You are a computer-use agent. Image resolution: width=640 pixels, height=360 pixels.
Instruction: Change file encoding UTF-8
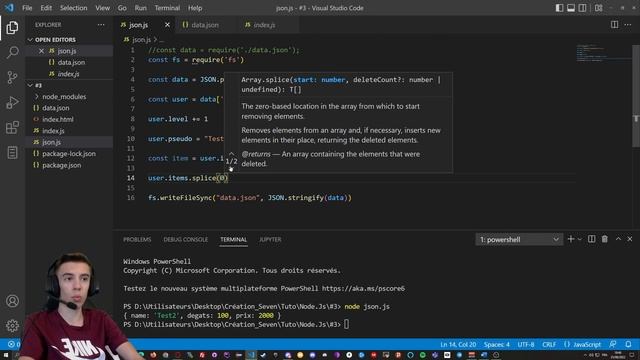tap(526, 344)
